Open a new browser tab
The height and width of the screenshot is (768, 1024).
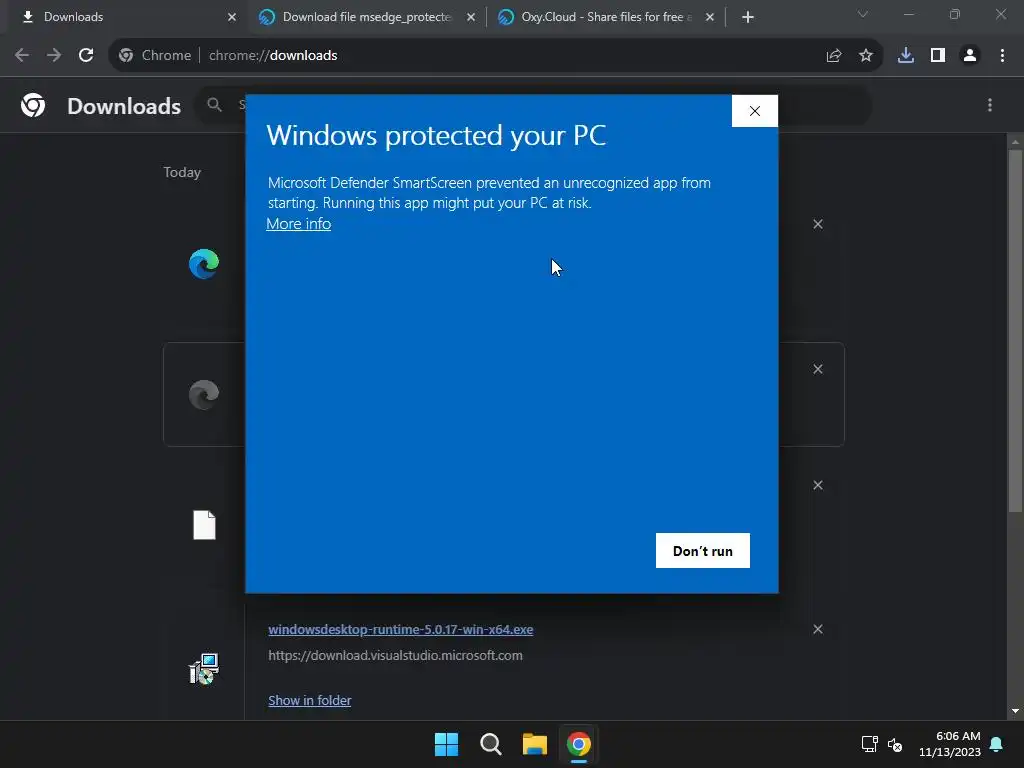tap(748, 17)
